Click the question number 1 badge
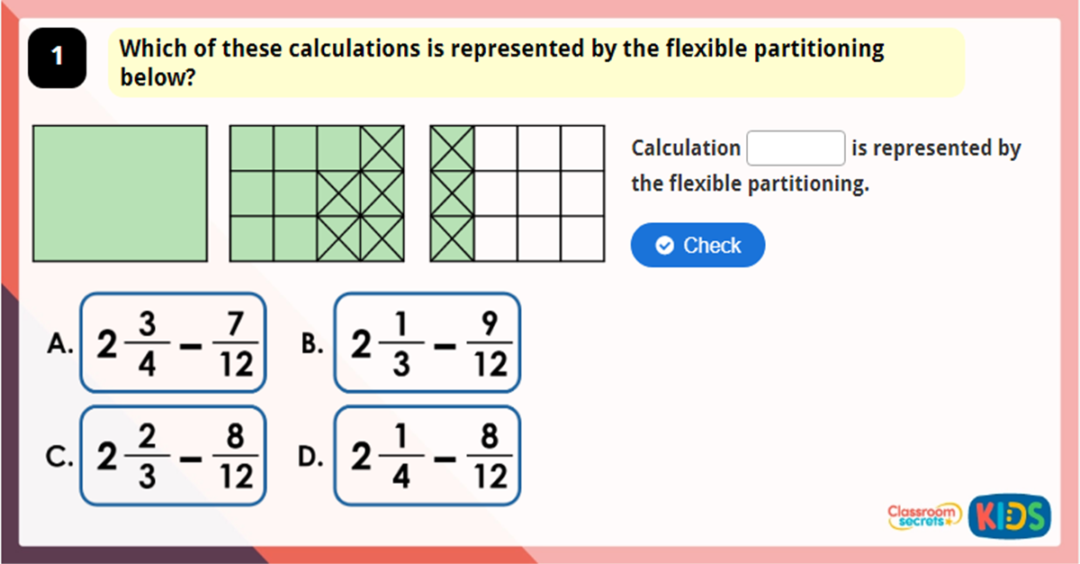1080x564 pixels. [x=58, y=57]
